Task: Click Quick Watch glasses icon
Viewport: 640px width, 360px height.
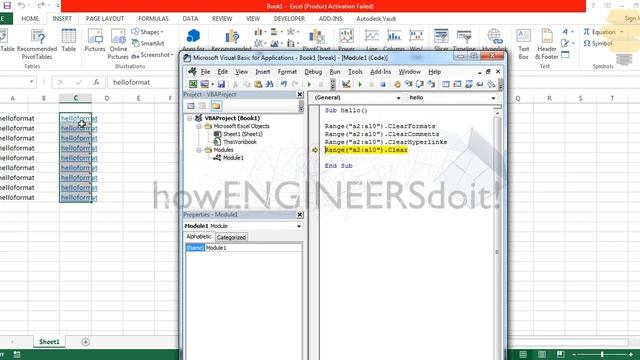Action: click(480, 84)
